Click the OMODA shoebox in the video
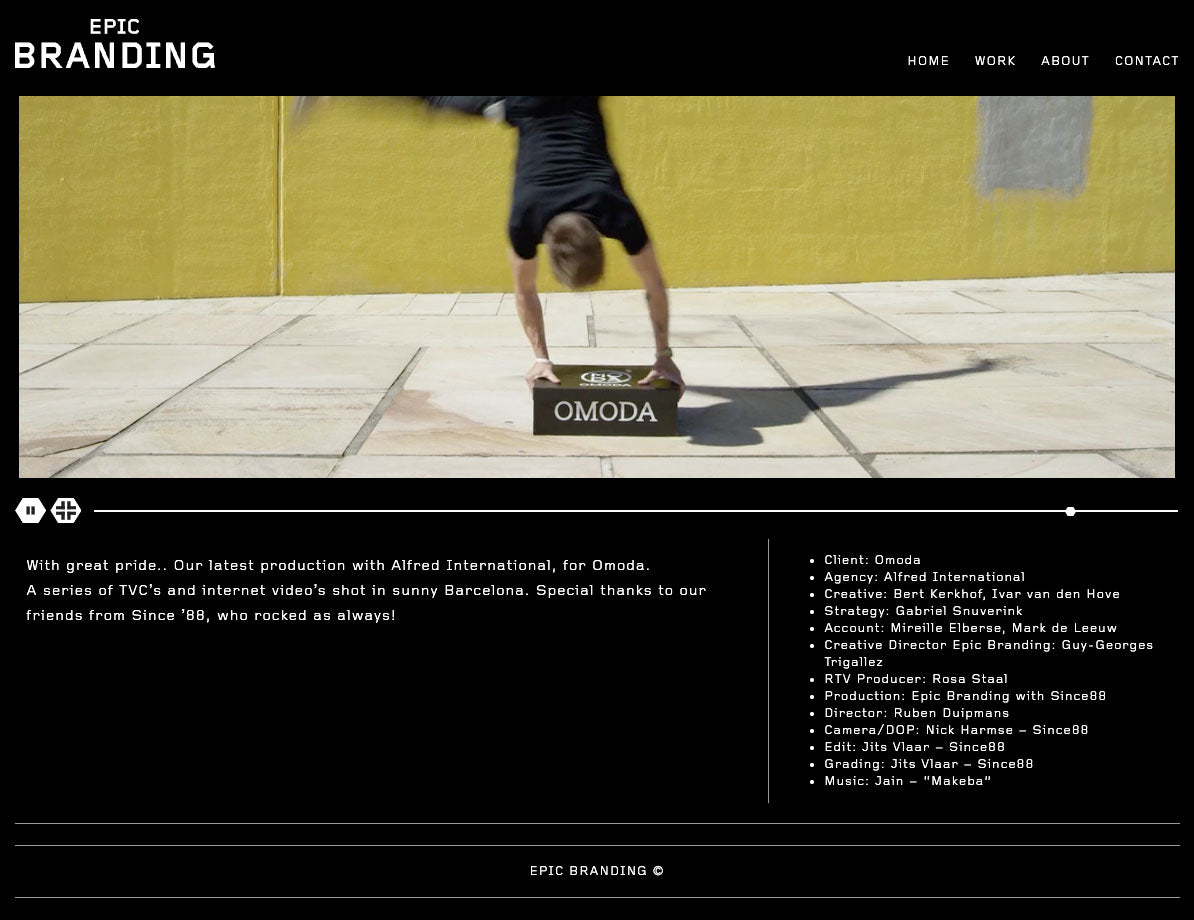The image size is (1194, 920). [605, 401]
